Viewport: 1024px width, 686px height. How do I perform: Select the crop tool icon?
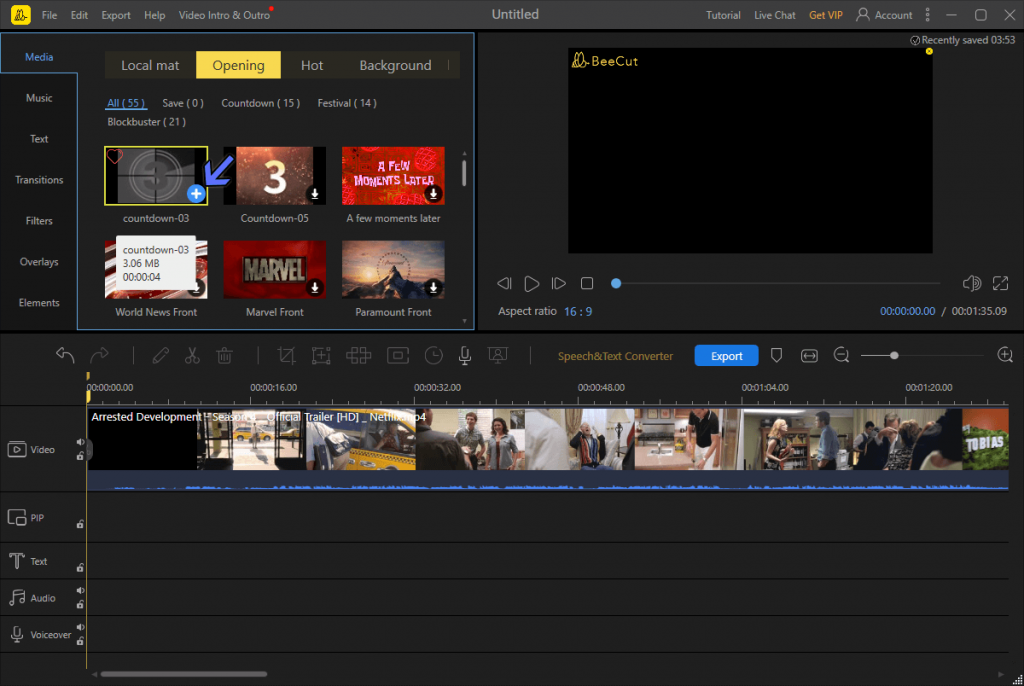point(286,355)
